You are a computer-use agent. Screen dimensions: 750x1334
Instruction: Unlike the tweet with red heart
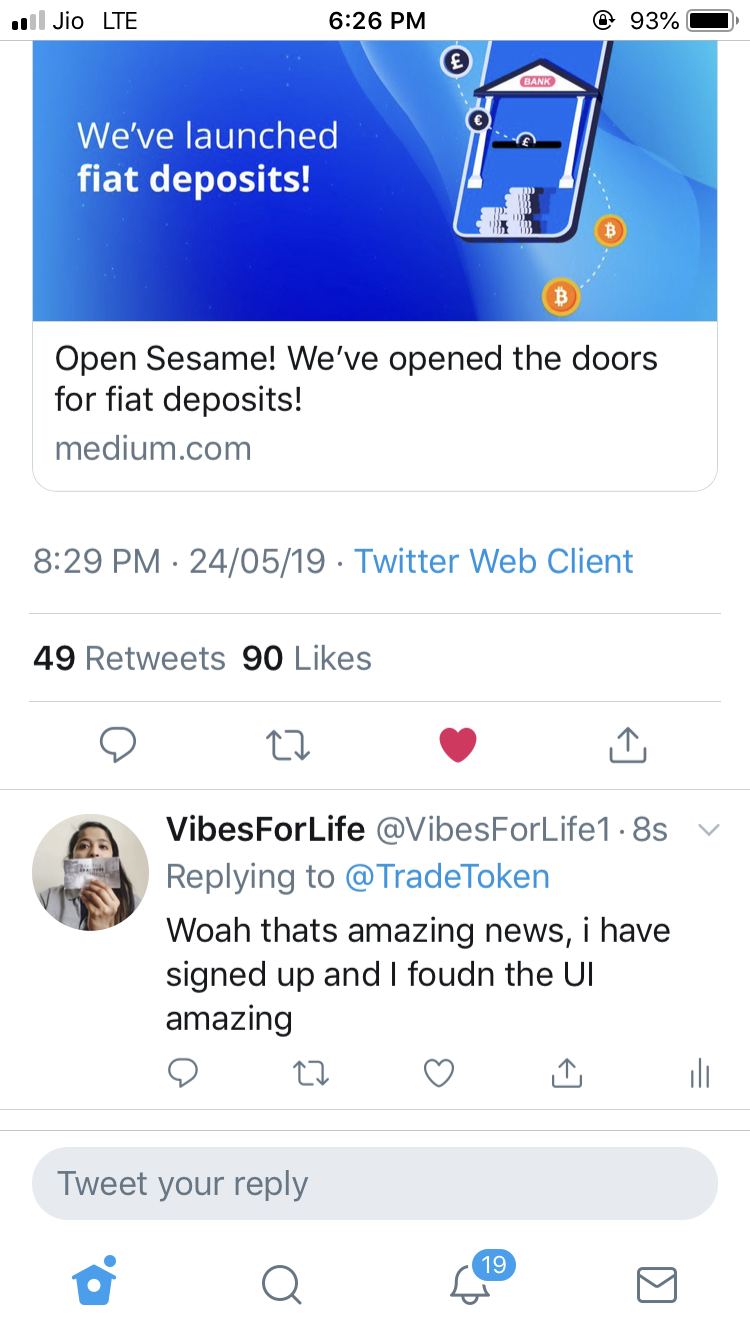pyautogui.click(x=458, y=745)
